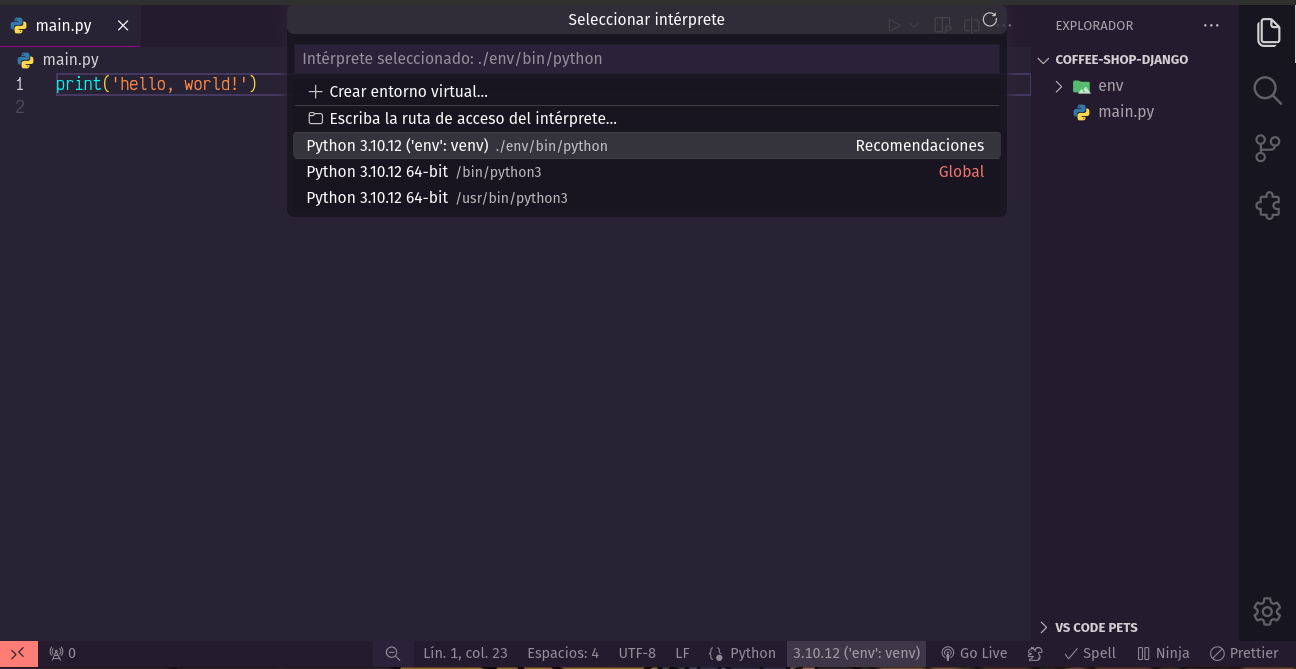Toggle Spell checker in status bar
The width and height of the screenshot is (1296, 669).
1089,653
